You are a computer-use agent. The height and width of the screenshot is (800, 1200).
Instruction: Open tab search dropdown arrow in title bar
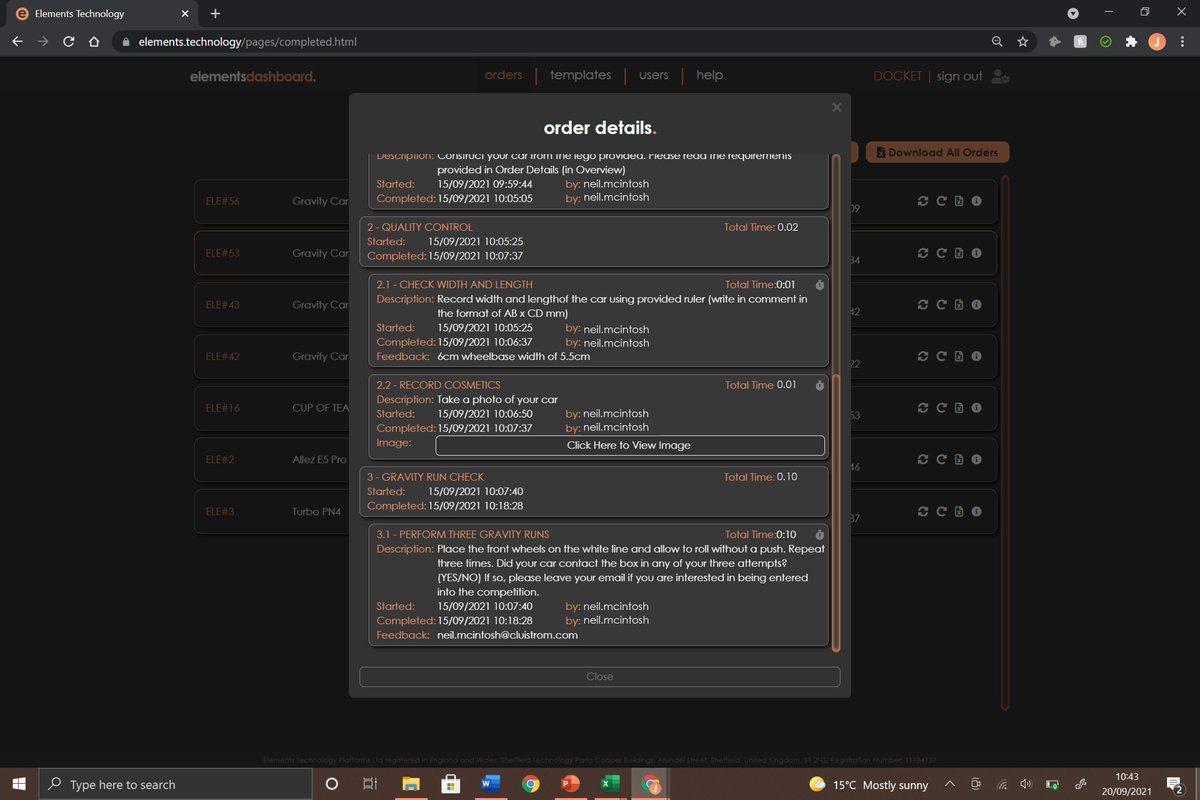(1073, 13)
